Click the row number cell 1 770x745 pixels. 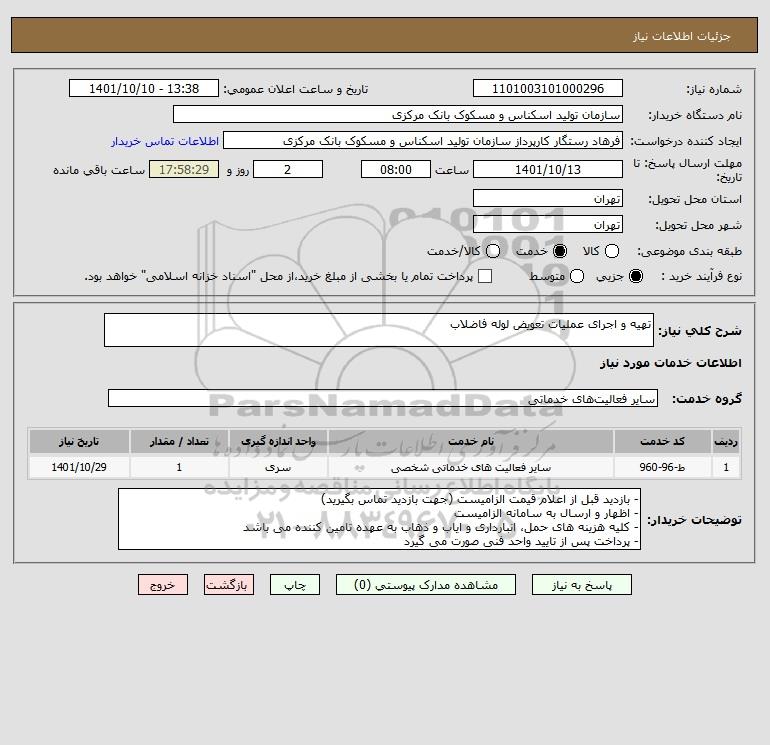click(x=726, y=467)
